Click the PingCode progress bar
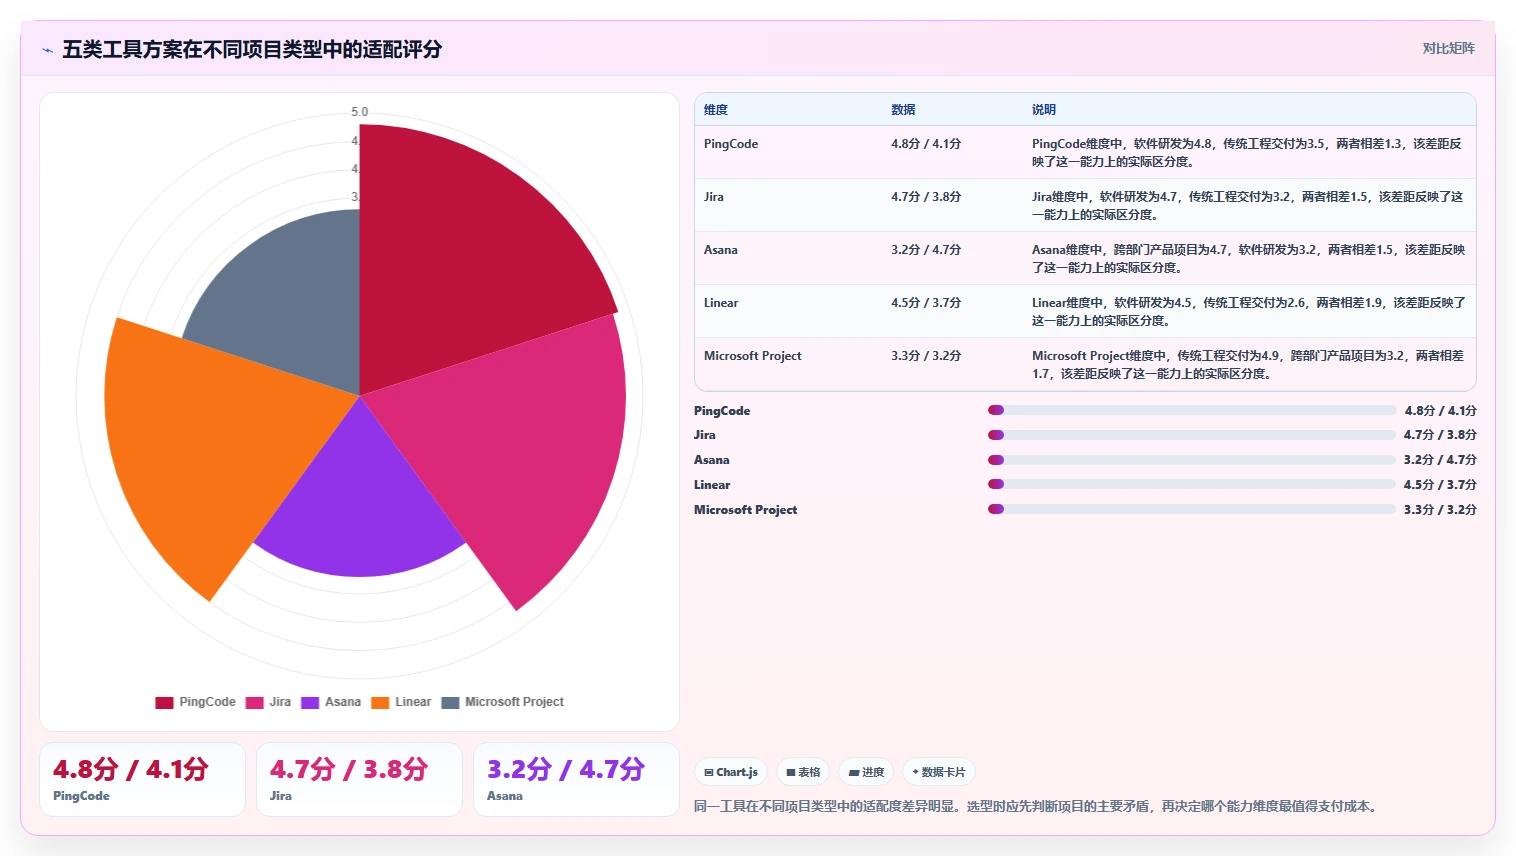 click(x=1192, y=410)
